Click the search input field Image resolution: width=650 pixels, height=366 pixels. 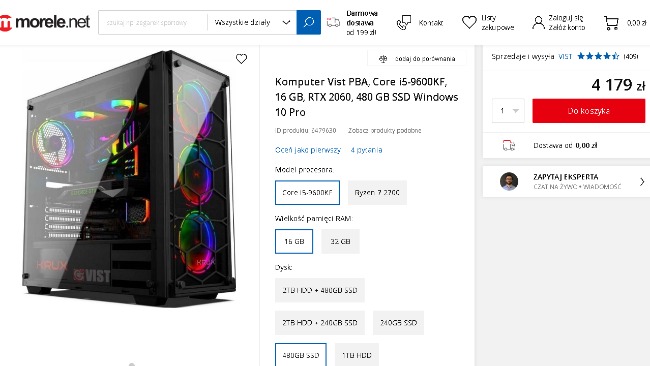[153, 22]
